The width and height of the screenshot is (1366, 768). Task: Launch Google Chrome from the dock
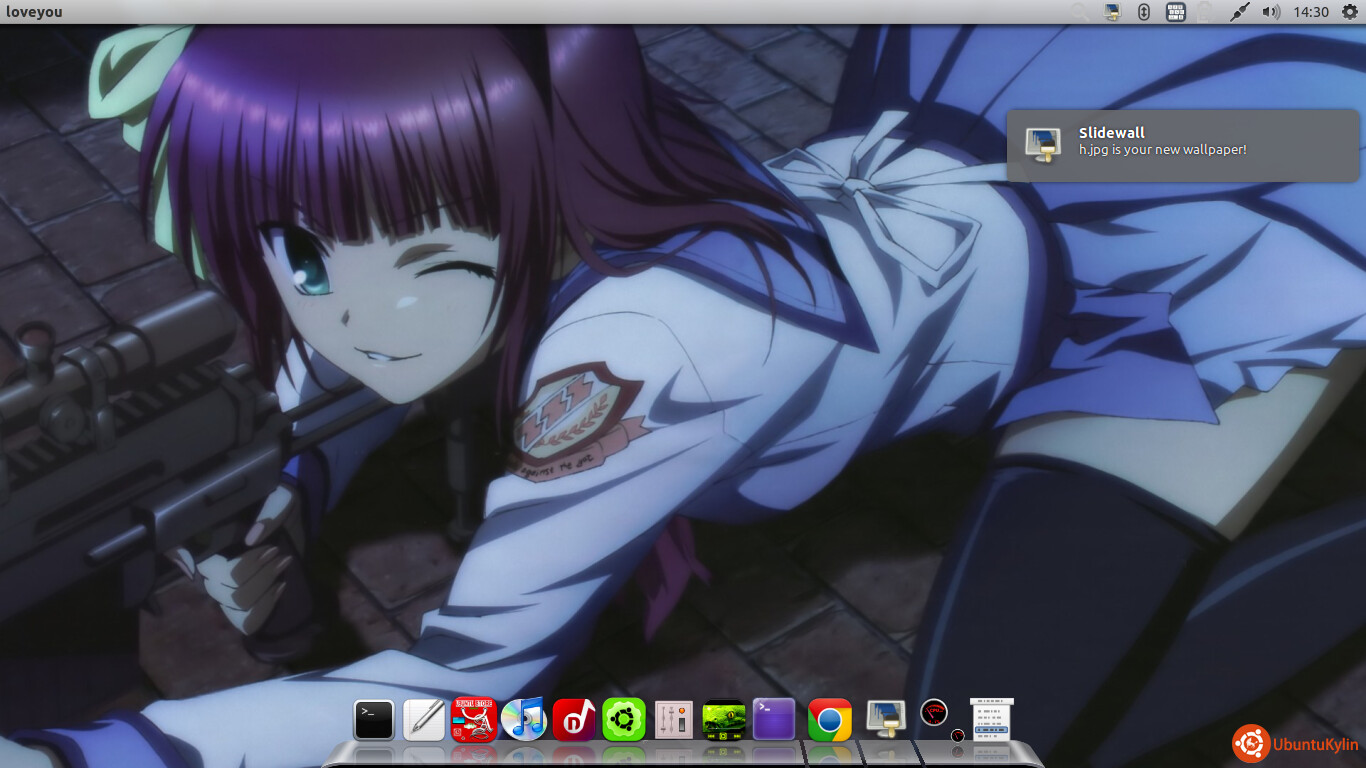point(829,720)
